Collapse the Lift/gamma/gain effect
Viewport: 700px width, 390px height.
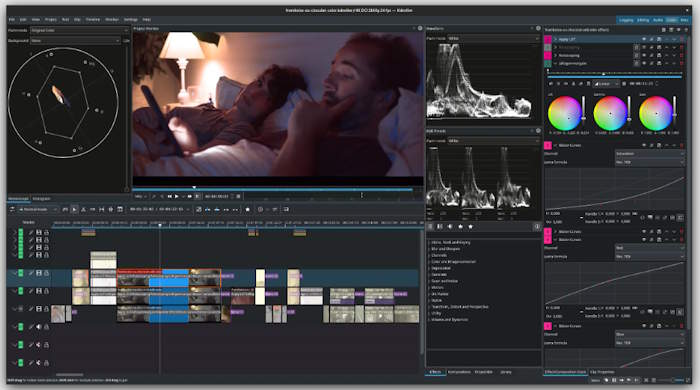click(556, 63)
